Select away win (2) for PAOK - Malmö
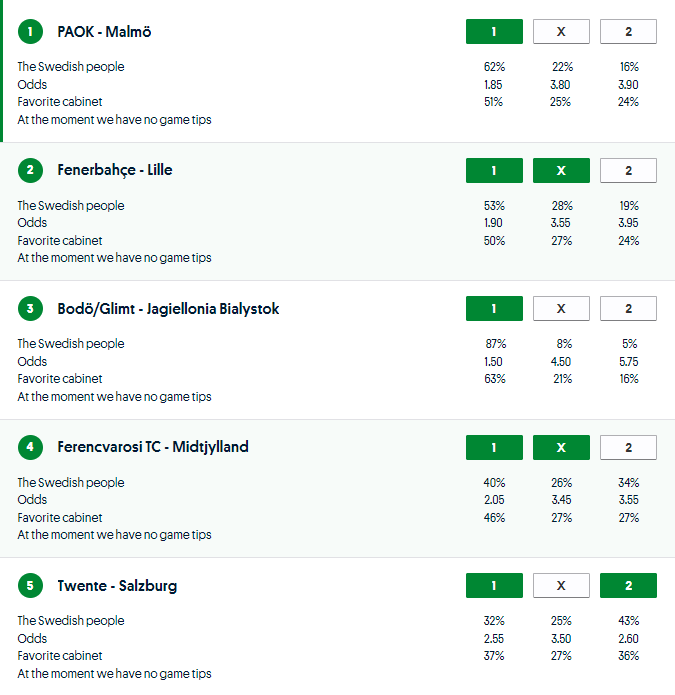The width and height of the screenshot is (675, 695). coord(628,32)
